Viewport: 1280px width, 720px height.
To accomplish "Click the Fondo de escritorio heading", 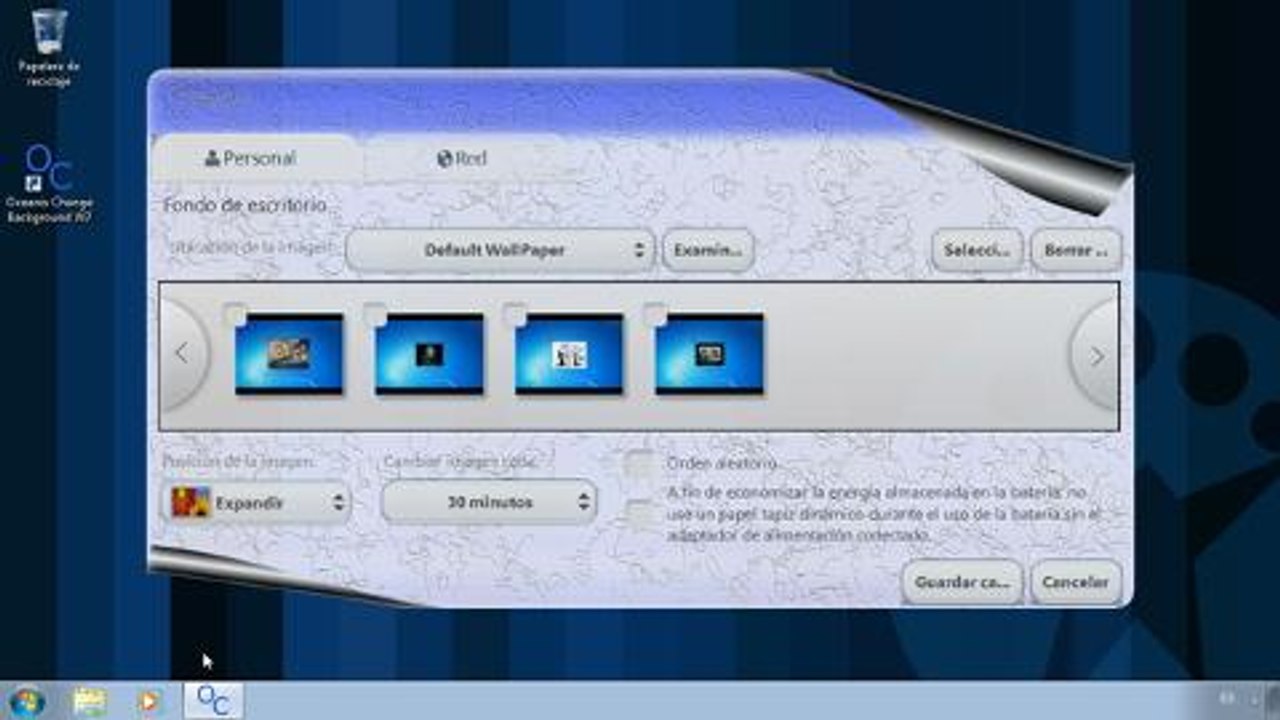I will [245, 205].
